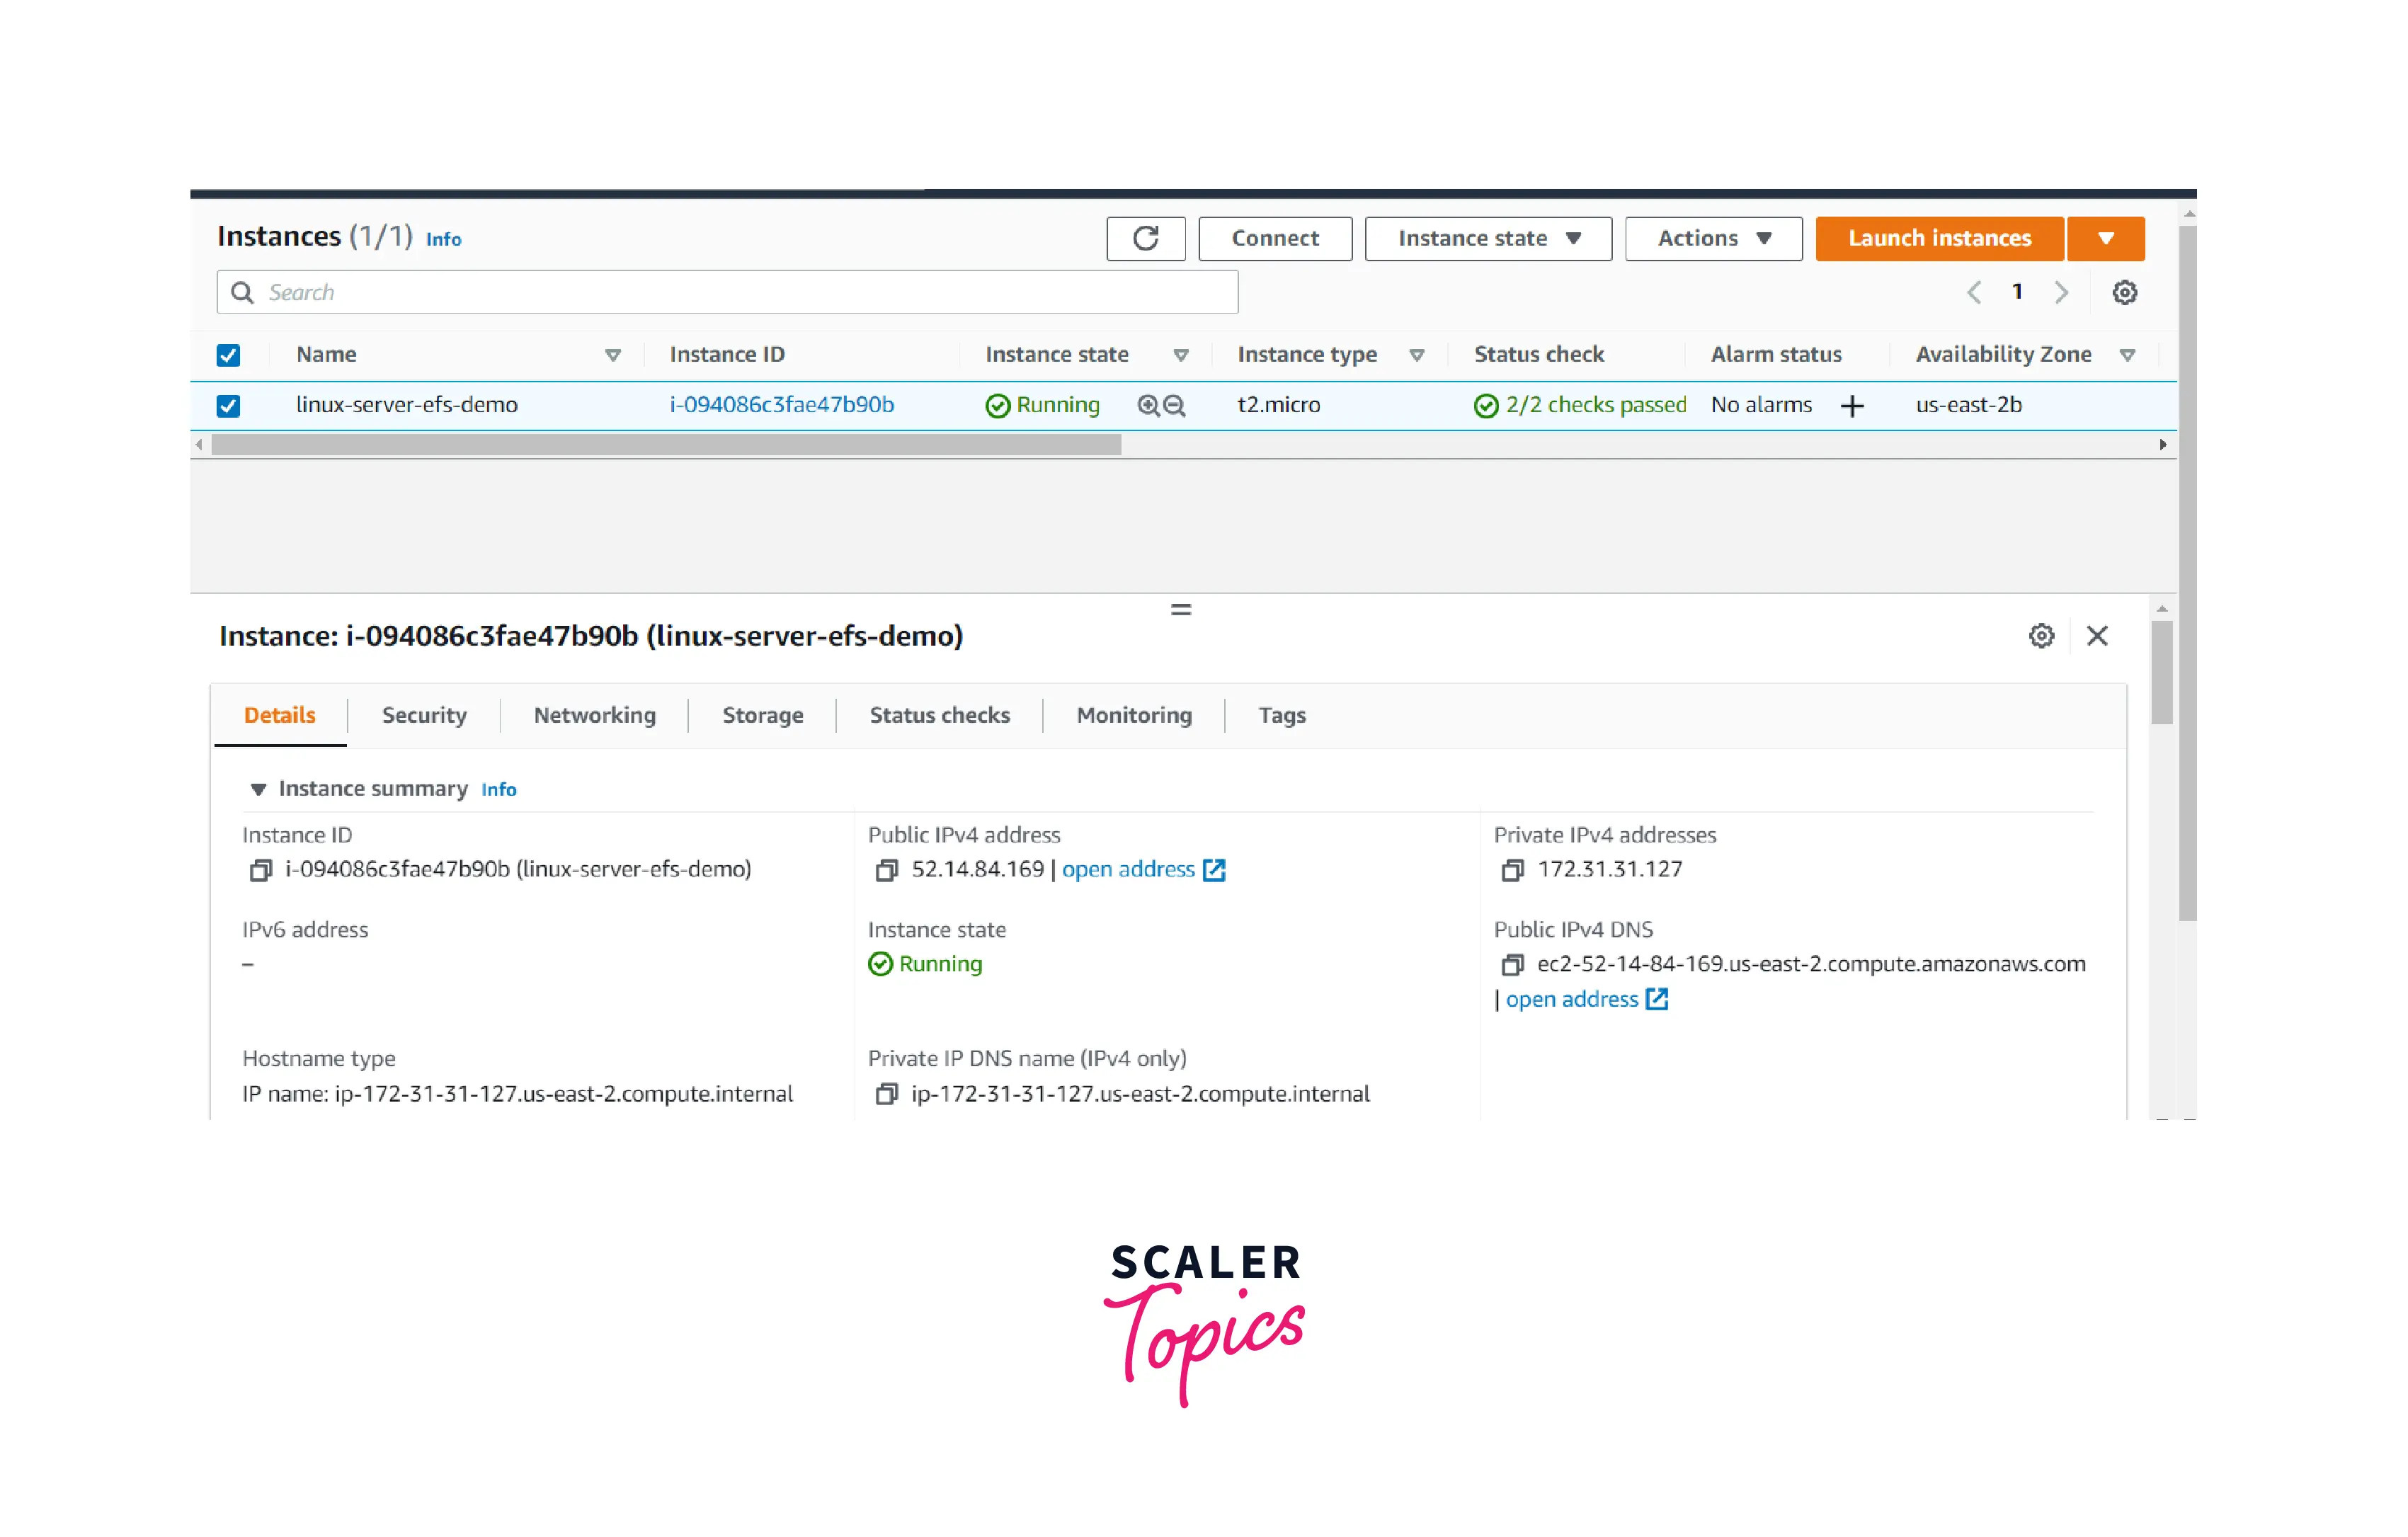Viewport: 2408px width, 1537px height.
Task: Switch to the Networking tab
Action: 594,715
